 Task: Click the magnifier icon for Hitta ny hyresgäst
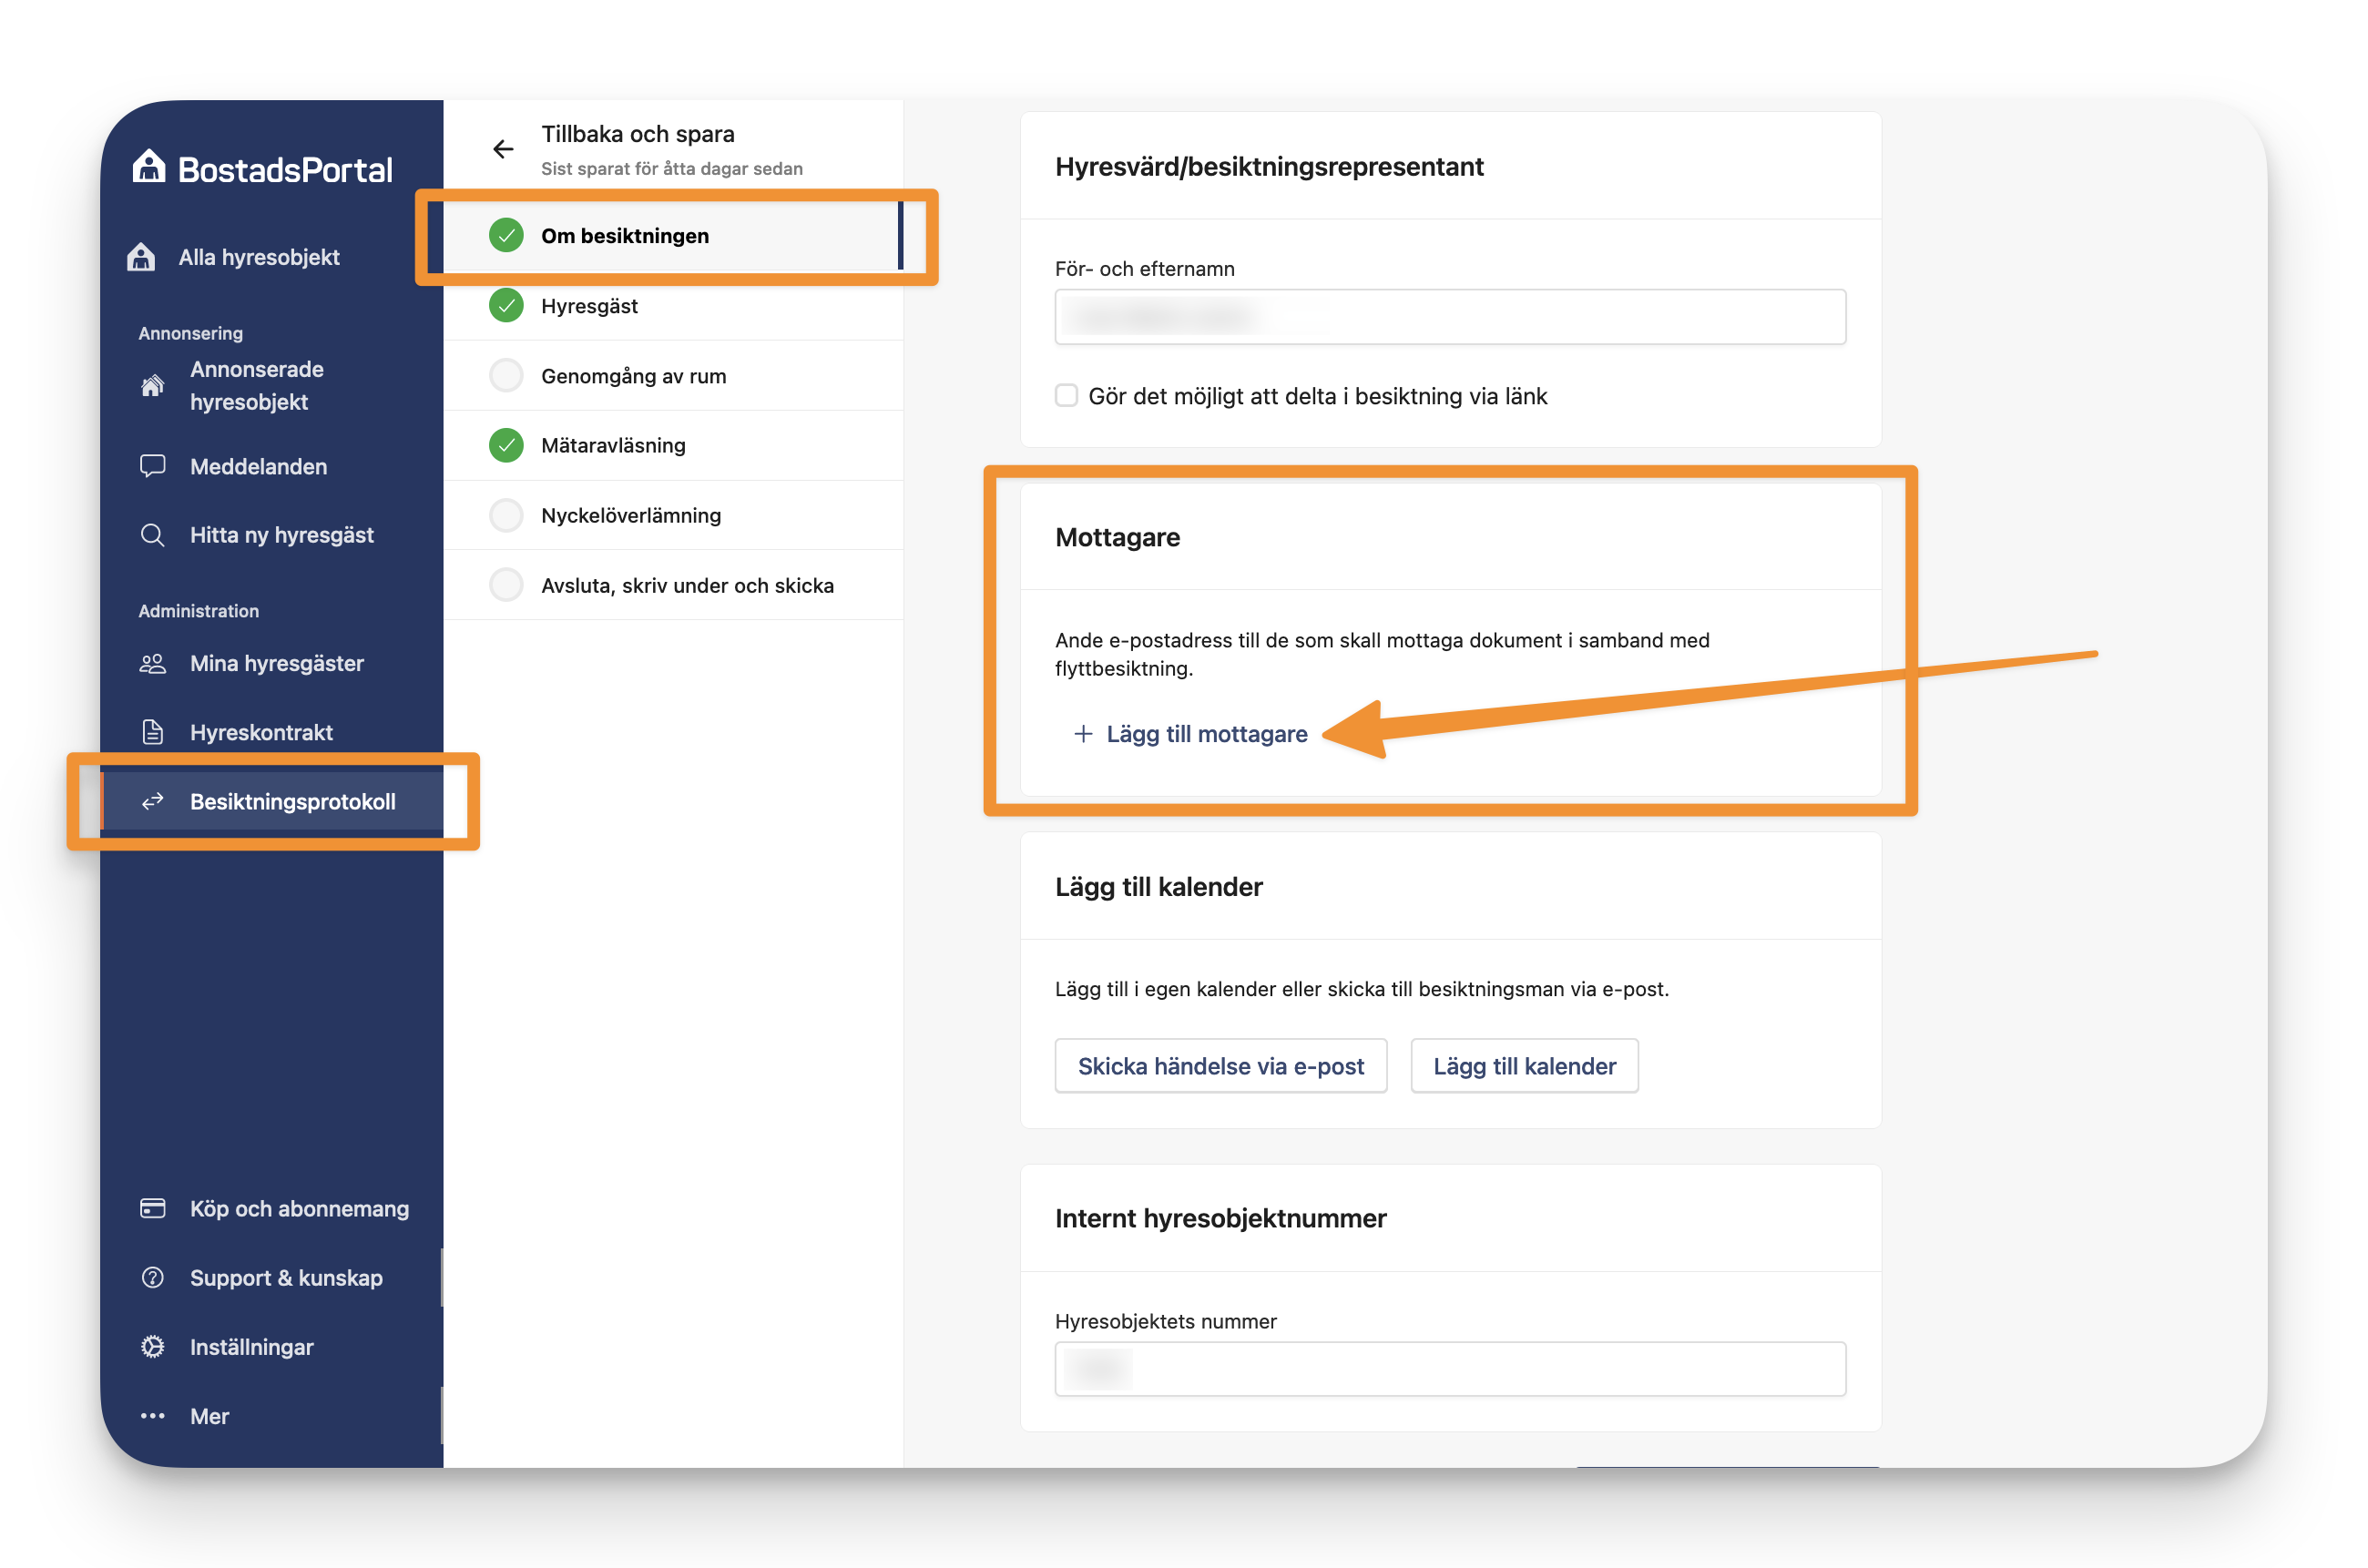point(152,535)
